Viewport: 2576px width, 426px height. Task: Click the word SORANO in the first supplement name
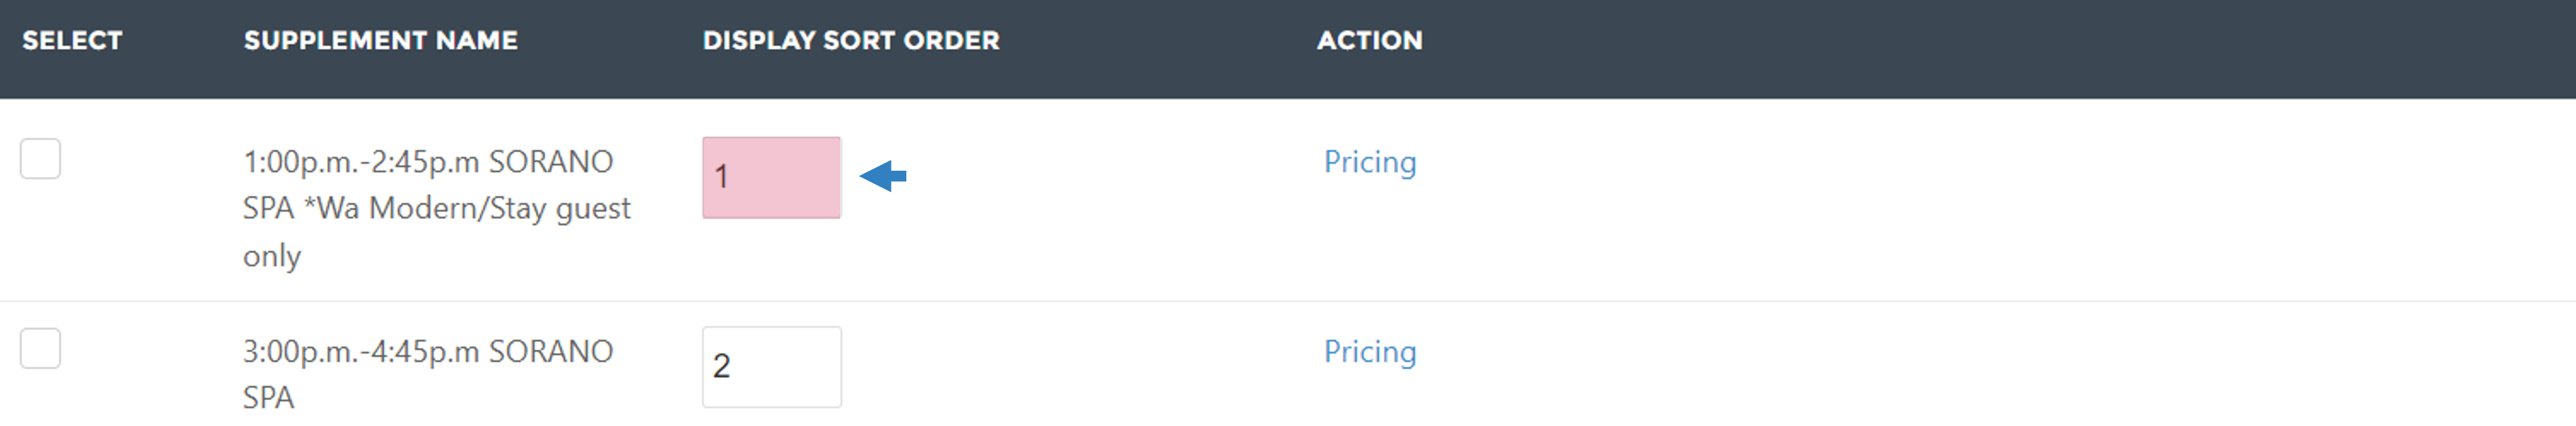551,162
